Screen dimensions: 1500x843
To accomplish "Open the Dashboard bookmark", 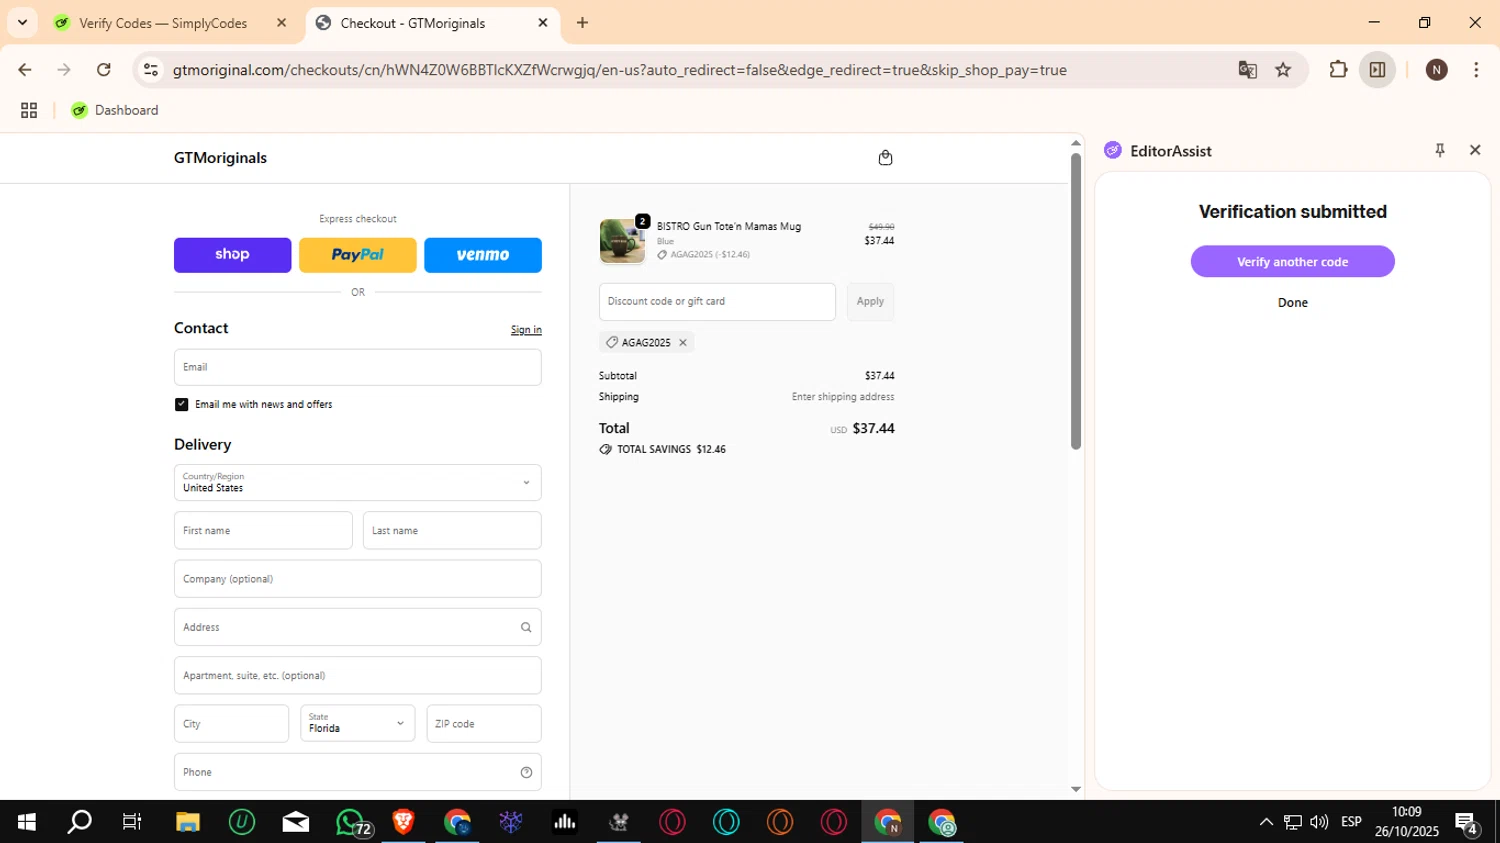I will (x=115, y=111).
